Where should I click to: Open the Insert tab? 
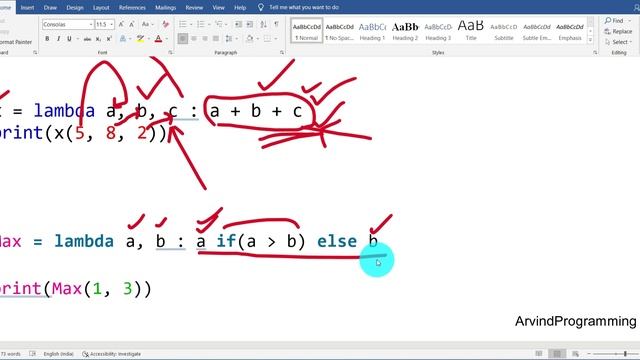[x=27, y=7]
